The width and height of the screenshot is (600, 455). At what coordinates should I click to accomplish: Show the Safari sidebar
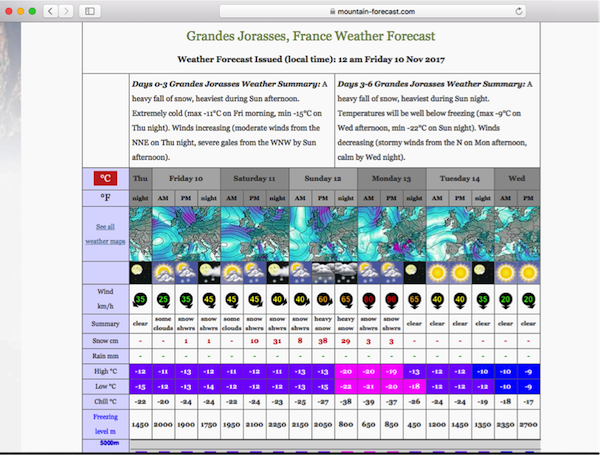(90, 11)
